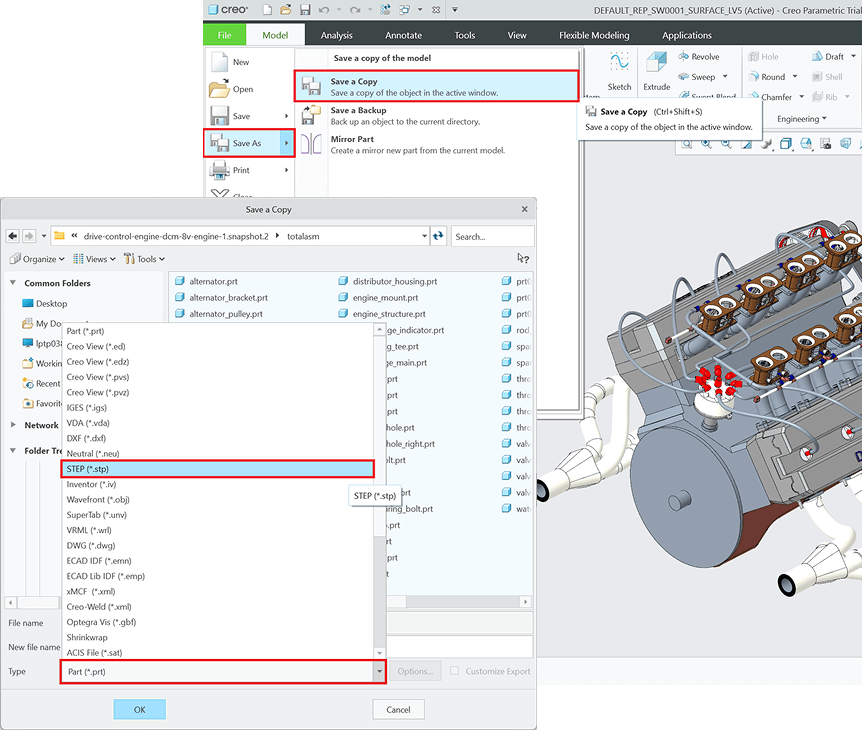Click the Cancel button
This screenshot has height=730, width=862.
[398, 709]
